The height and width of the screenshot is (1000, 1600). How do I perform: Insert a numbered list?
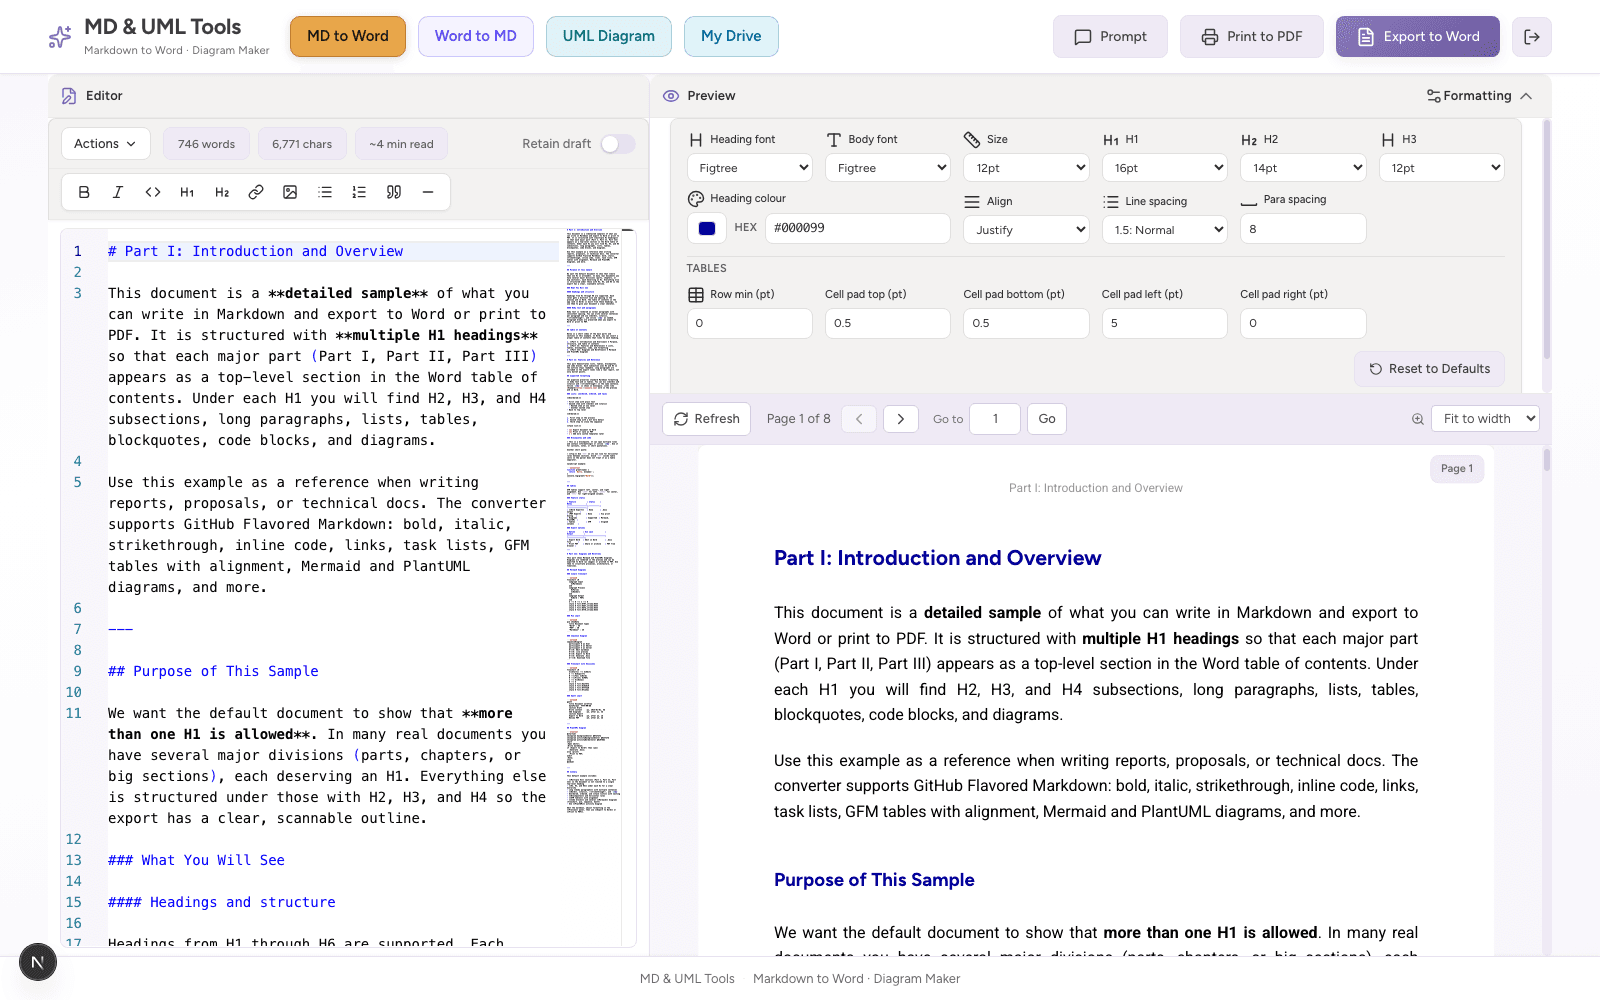[x=359, y=192]
